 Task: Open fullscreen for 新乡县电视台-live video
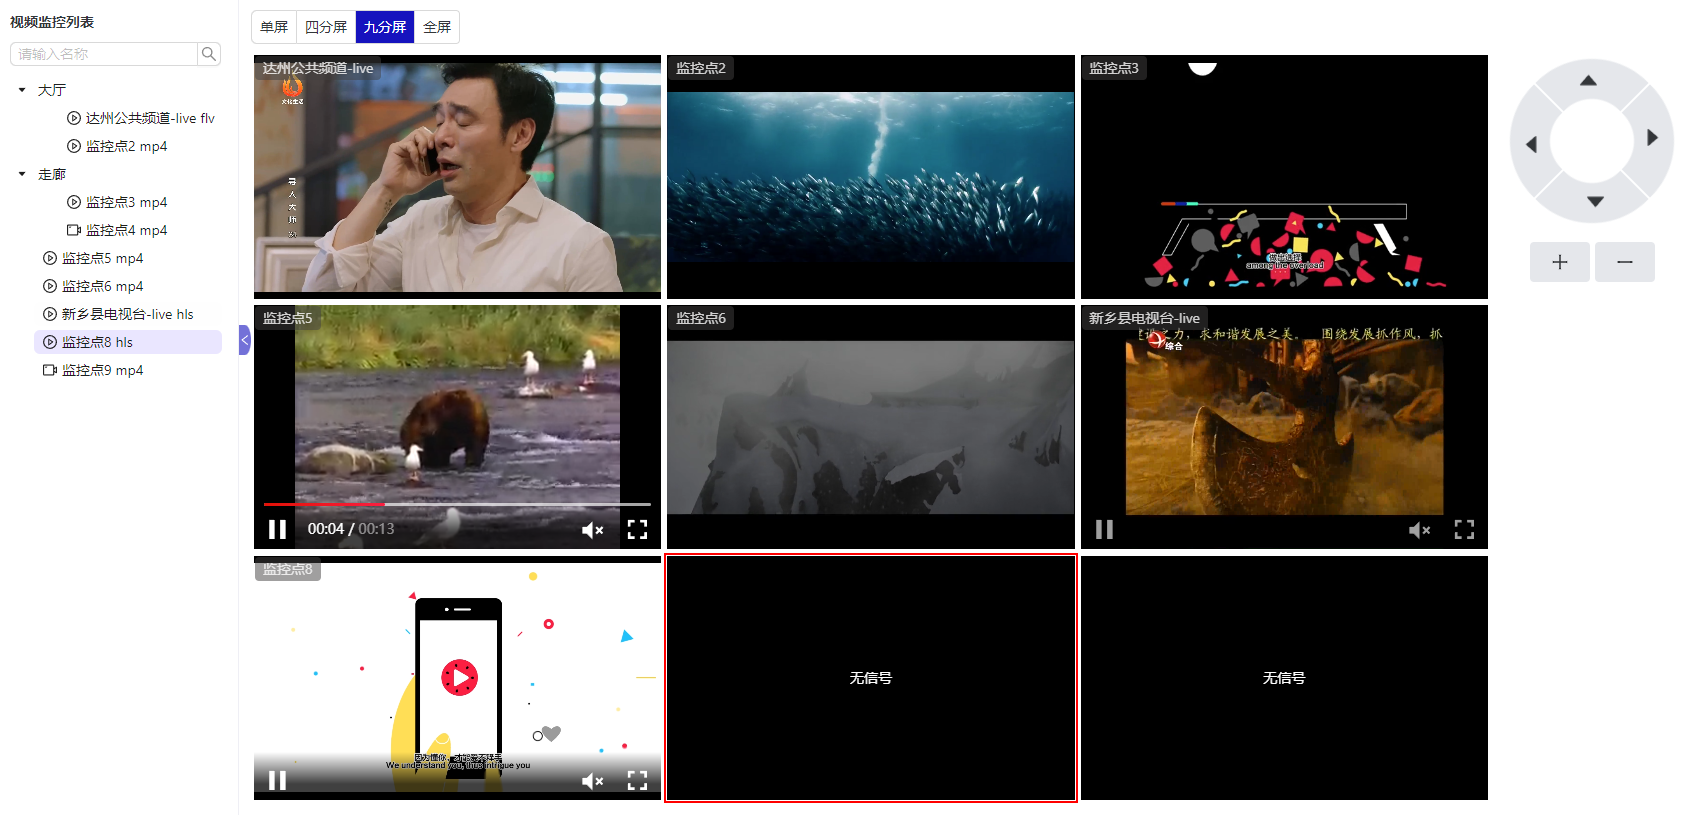[x=1464, y=529]
